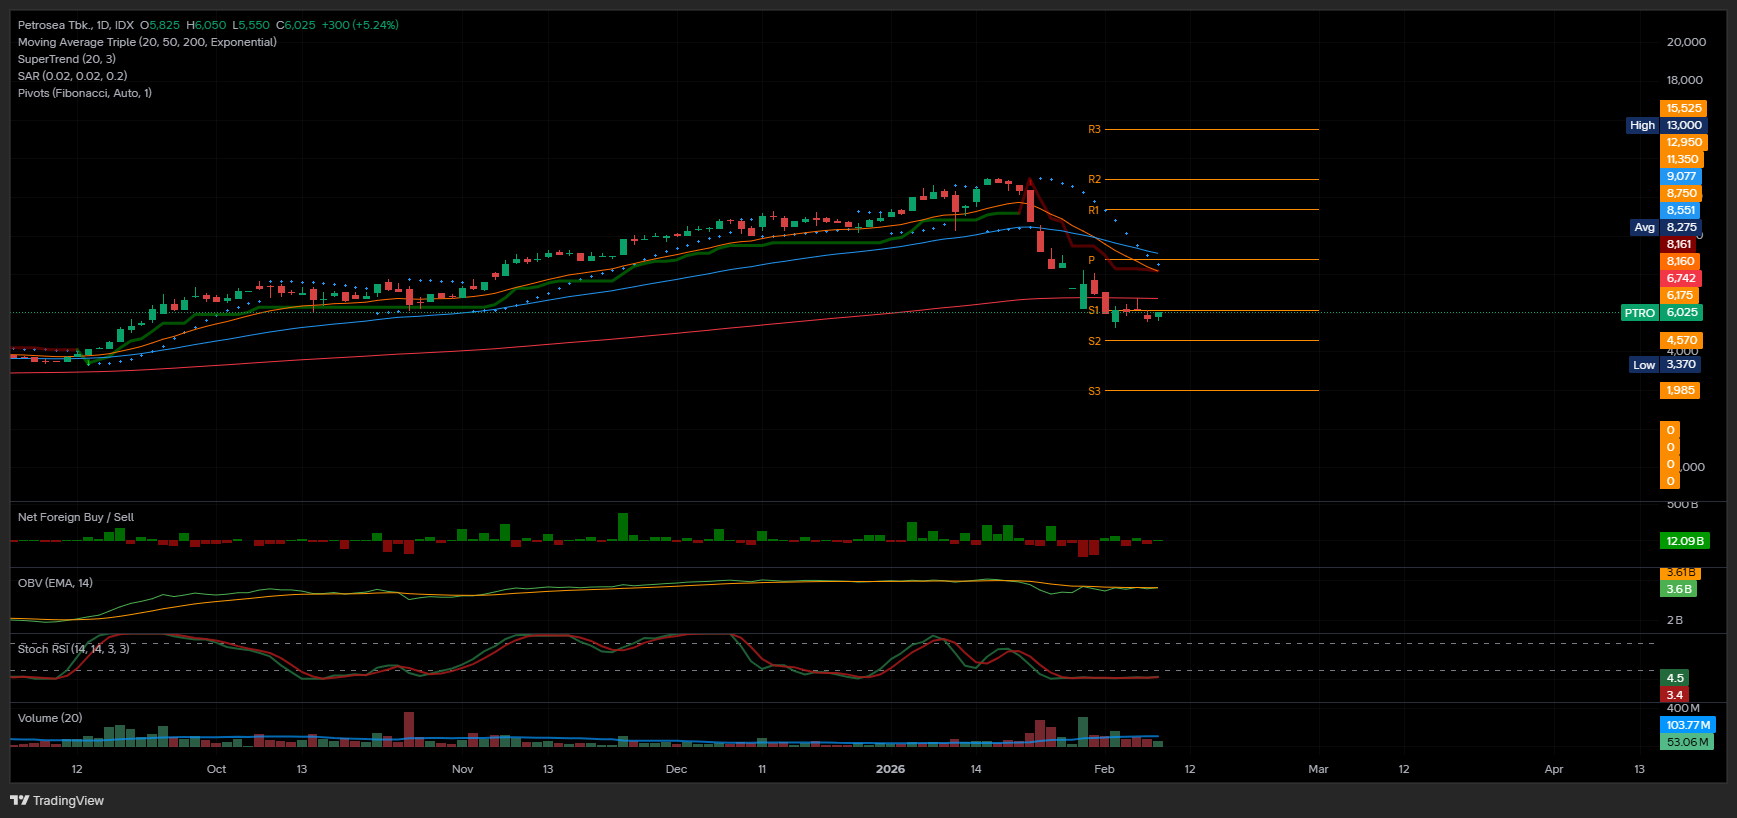Click the S3 pivot level label
Image resolution: width=1737 pixels, height=818 pixels.
[x=1094, y=391]
